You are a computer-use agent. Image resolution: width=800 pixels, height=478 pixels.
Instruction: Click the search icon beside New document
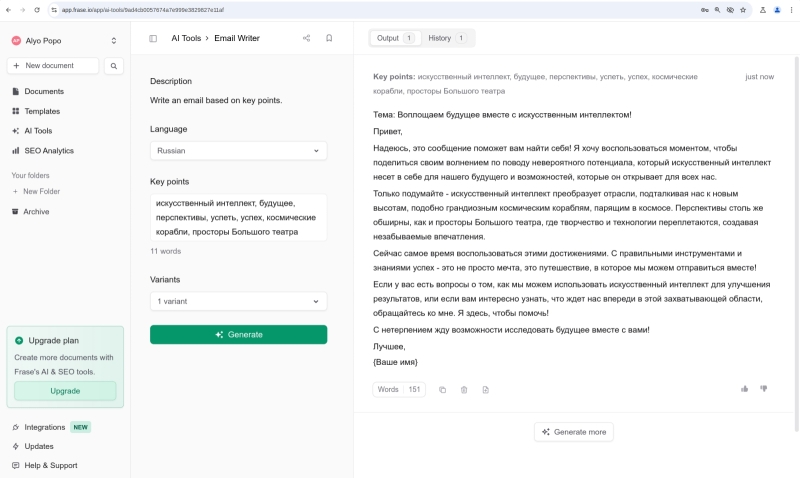[114, 66]
